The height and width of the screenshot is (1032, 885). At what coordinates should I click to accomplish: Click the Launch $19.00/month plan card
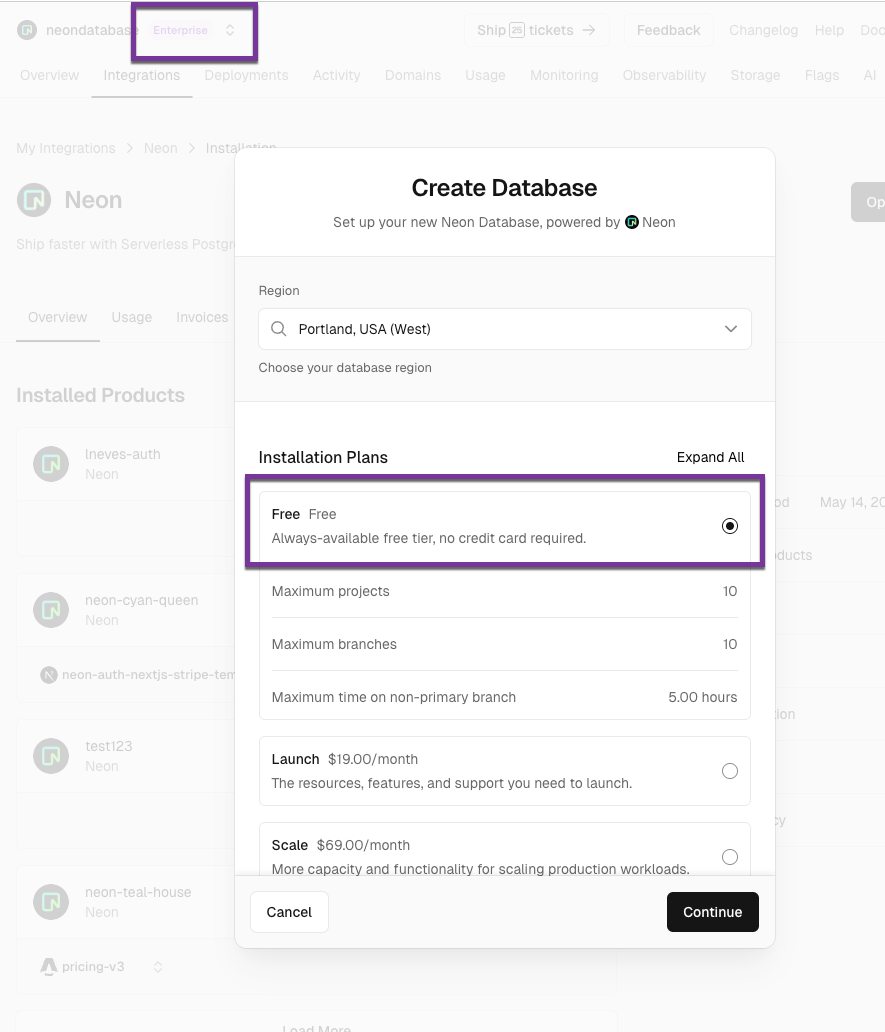505,771
